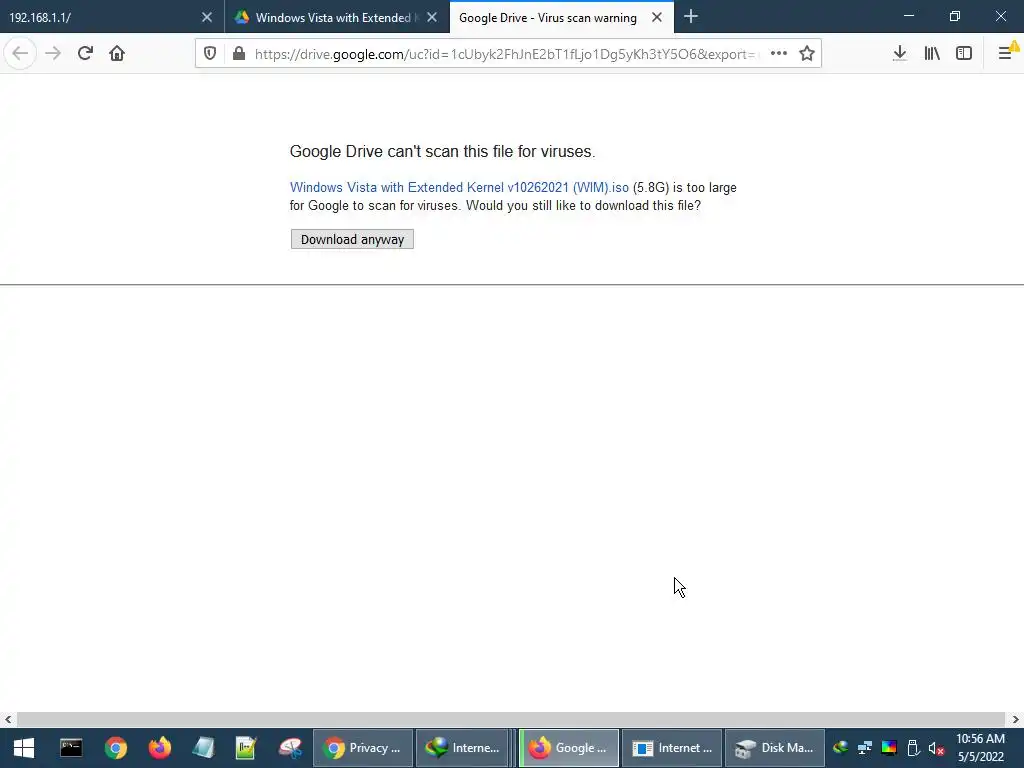Click the colorful display tray icon
The width and height of the screenshot is (1024, 768).
click(889, 748)
